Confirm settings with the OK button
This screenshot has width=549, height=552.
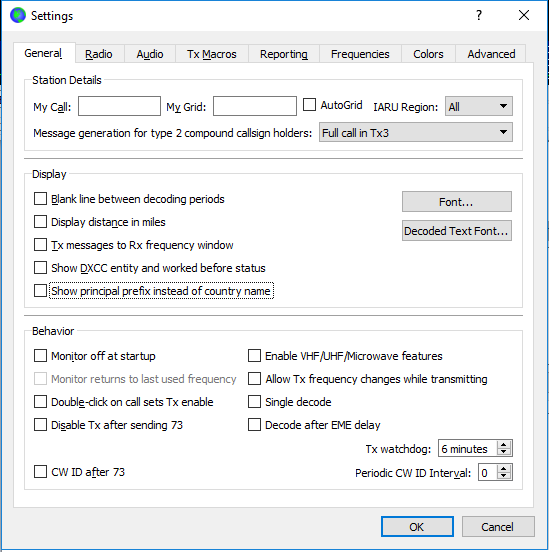click(417, 527)
